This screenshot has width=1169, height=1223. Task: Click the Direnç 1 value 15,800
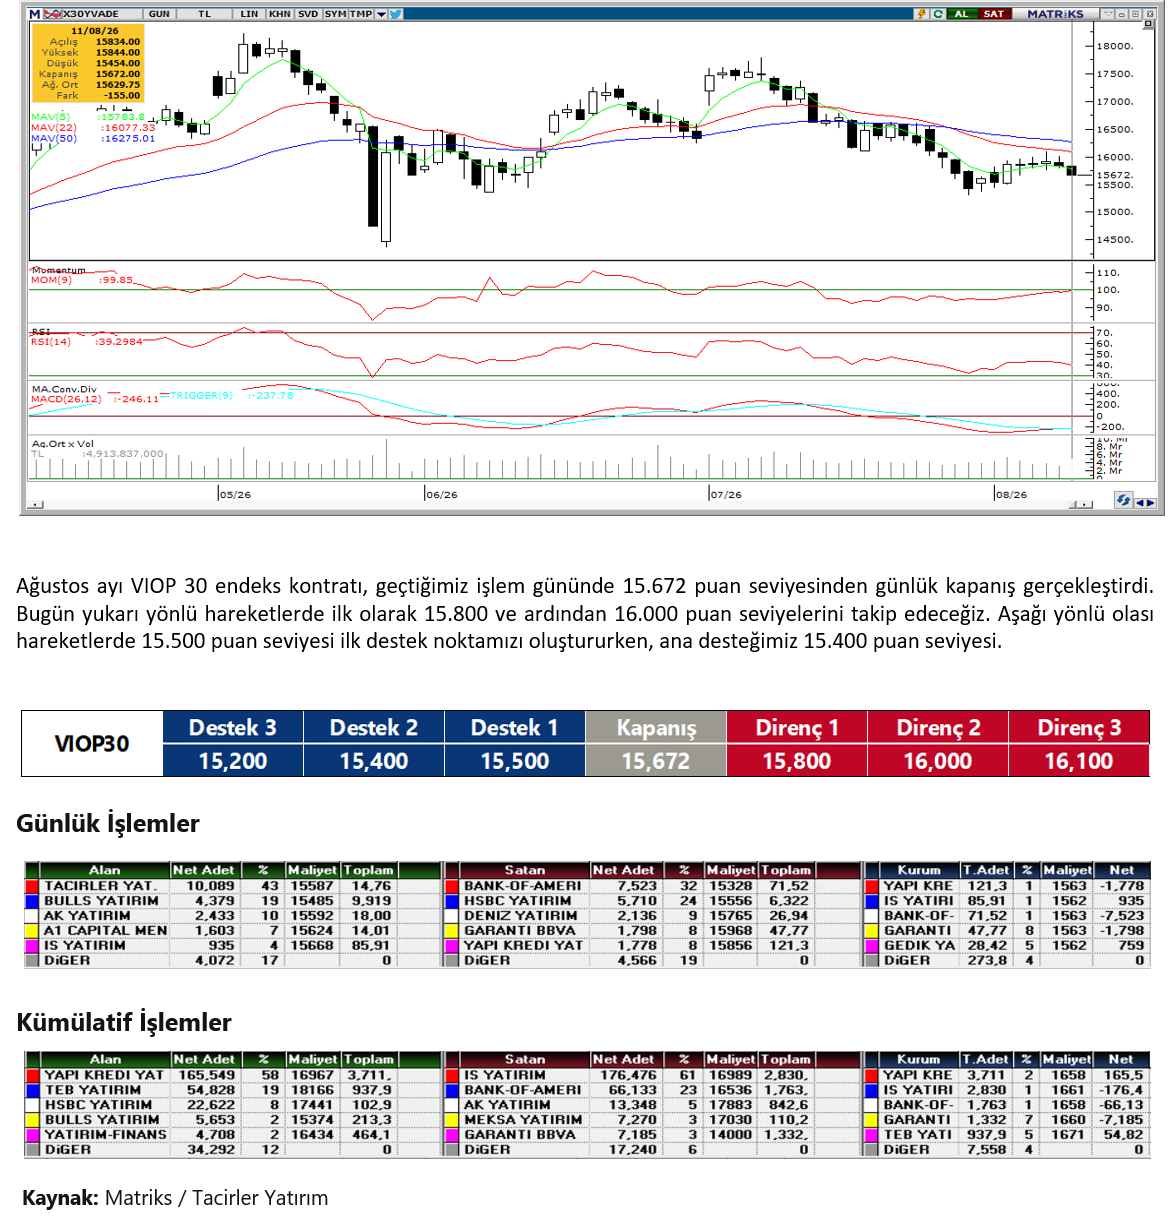797,761
